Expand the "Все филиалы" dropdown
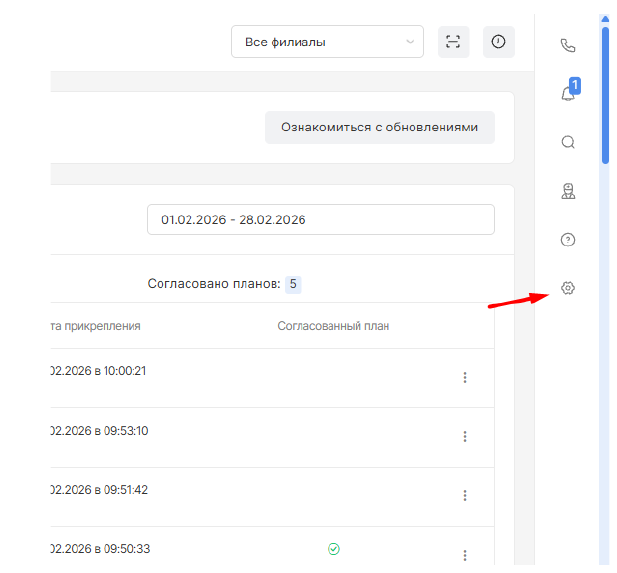617x573 pixels. [327, 42]
